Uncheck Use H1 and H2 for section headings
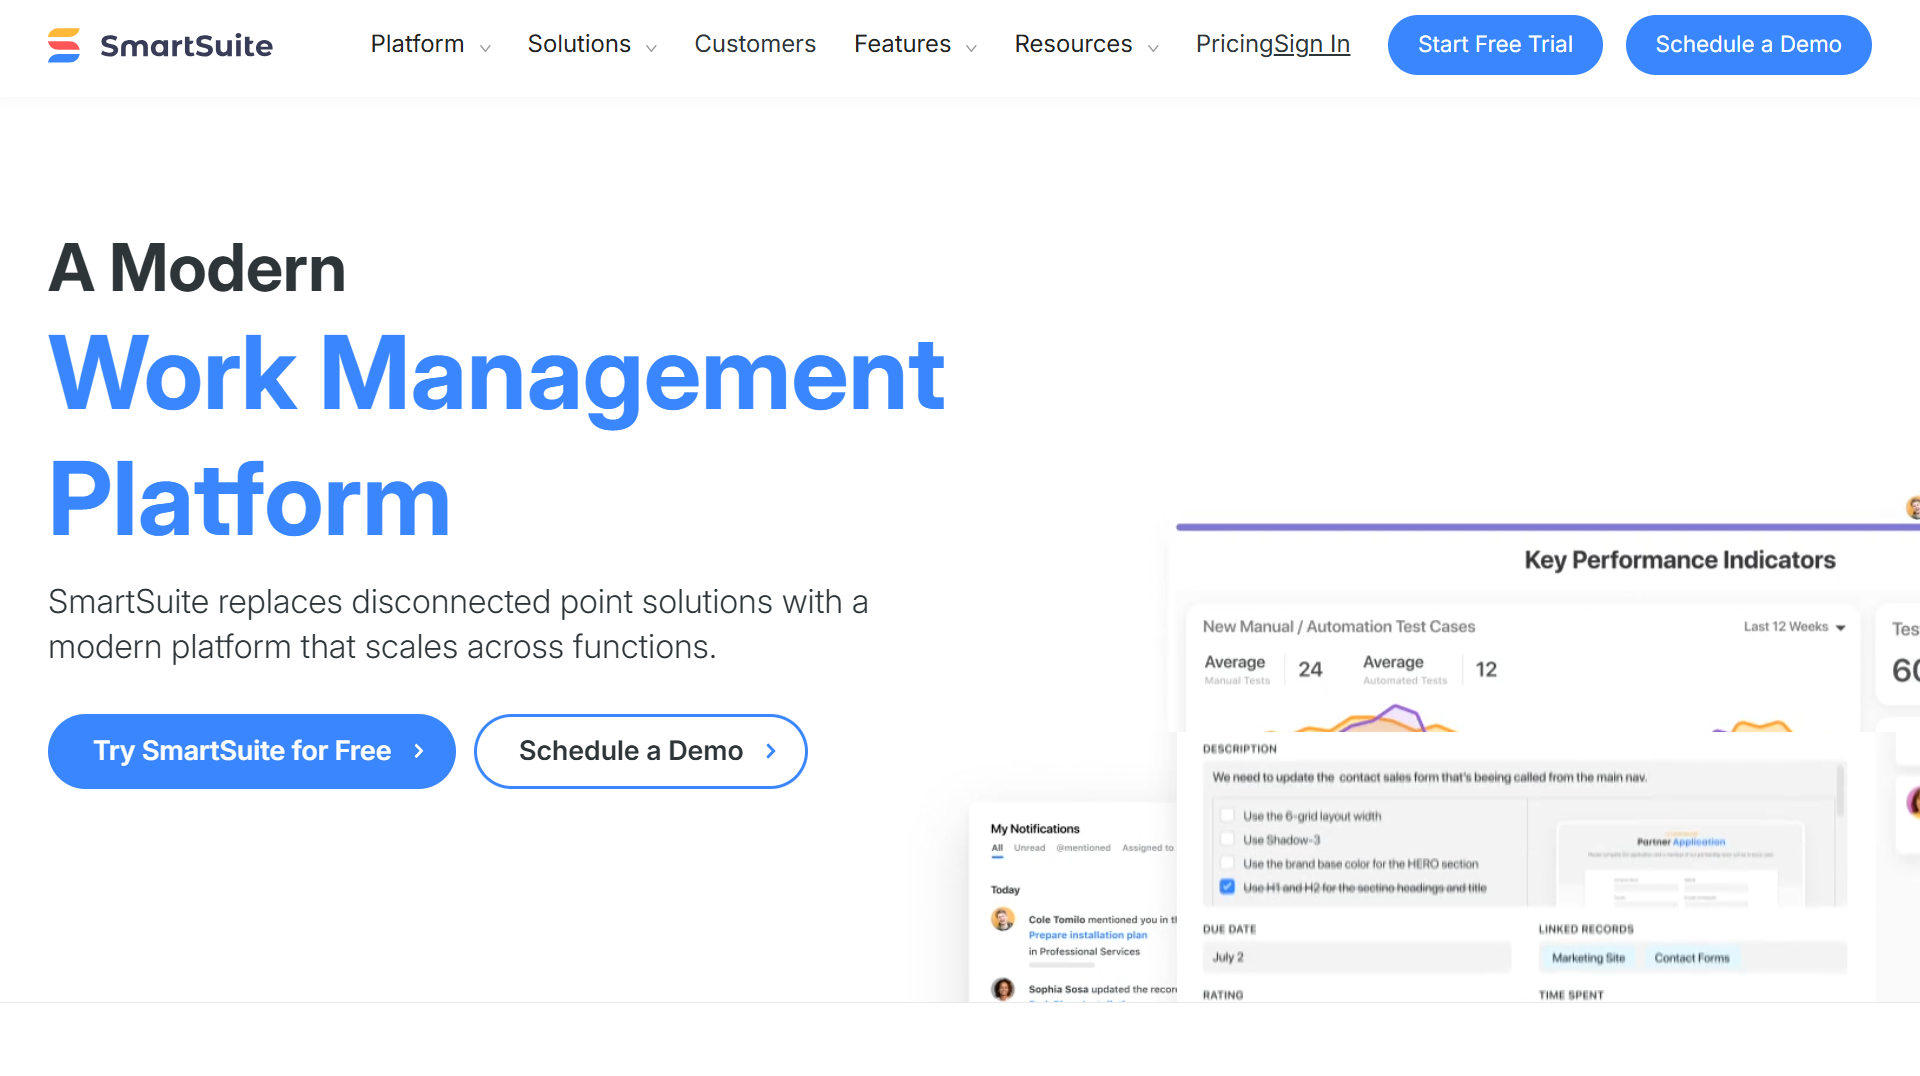Image resolution: width=1920 pixels, height=1076 pixels. click(x=1227, y=887)
